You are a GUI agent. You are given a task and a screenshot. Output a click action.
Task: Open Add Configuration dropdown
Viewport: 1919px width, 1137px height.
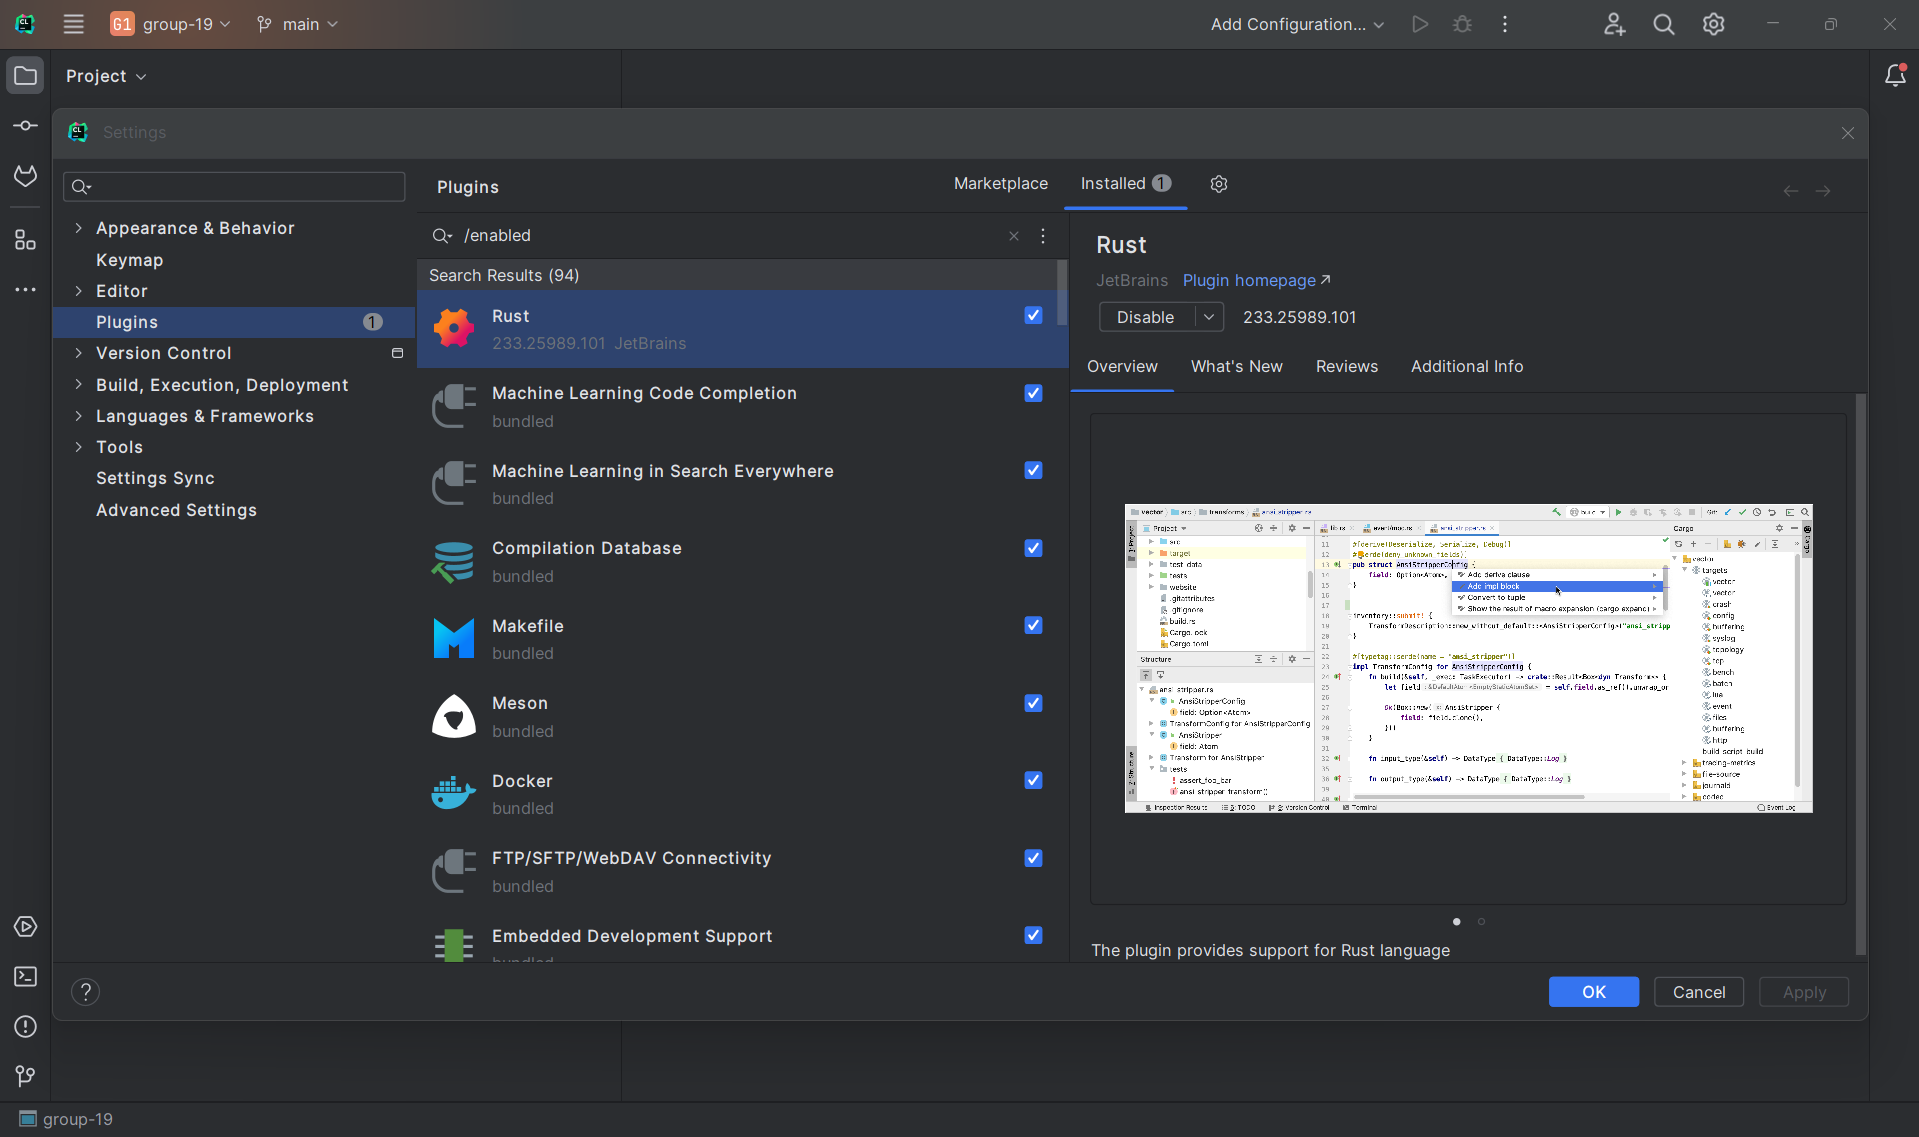coord(1297,24)
